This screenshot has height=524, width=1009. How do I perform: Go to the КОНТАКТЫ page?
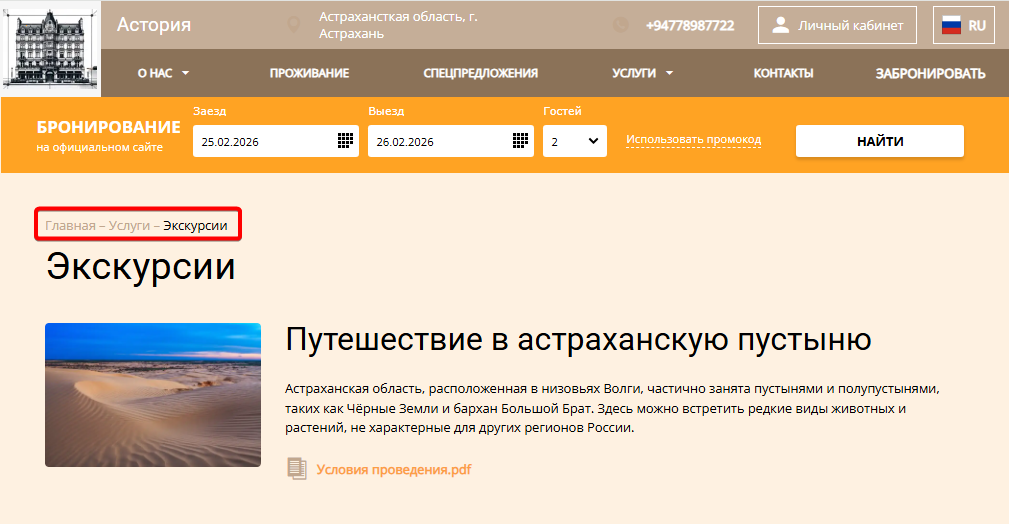(784, 73)
